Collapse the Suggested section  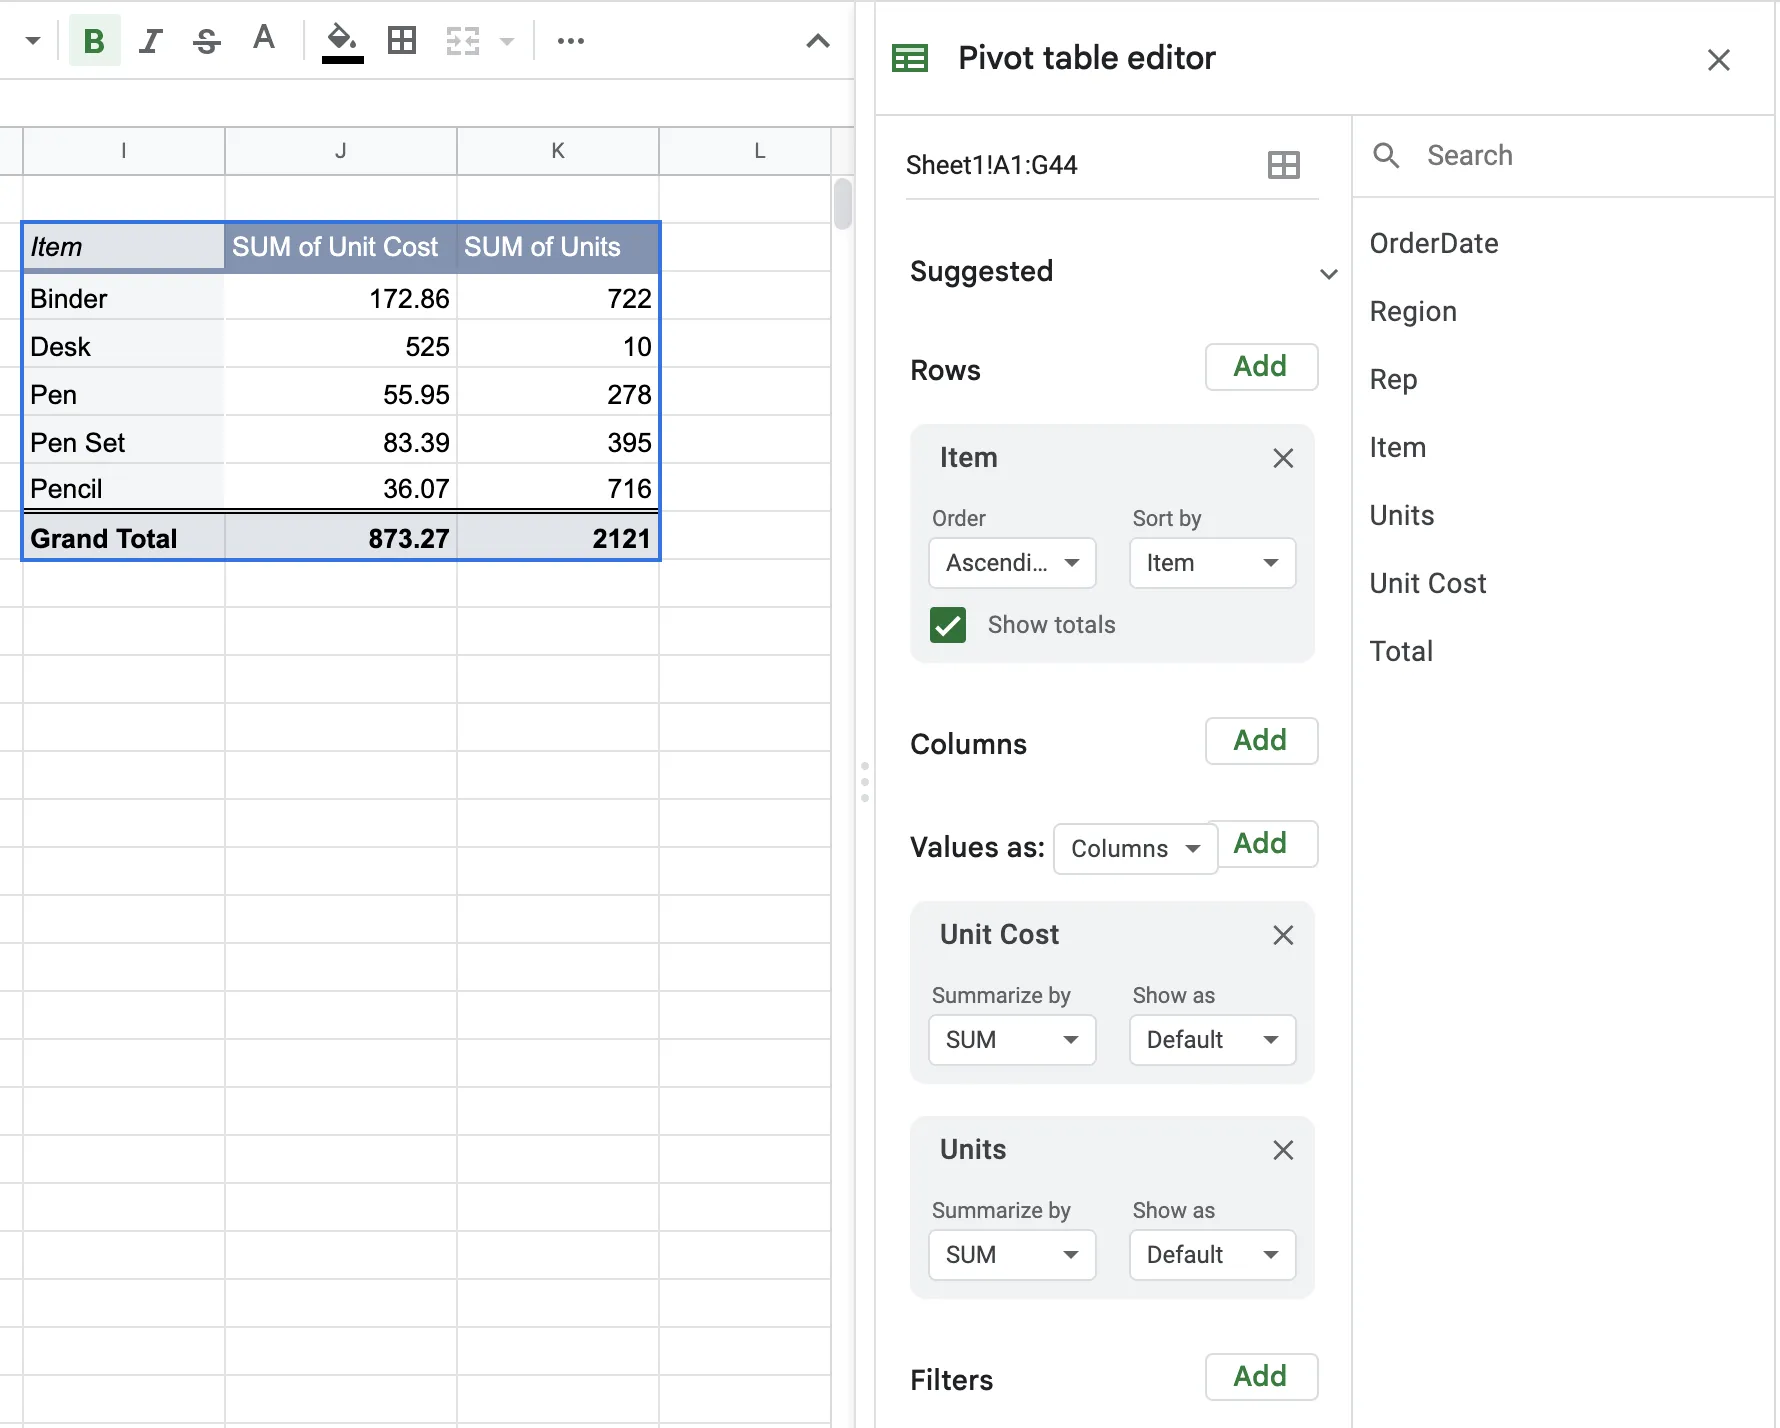tap(1328, 272)
